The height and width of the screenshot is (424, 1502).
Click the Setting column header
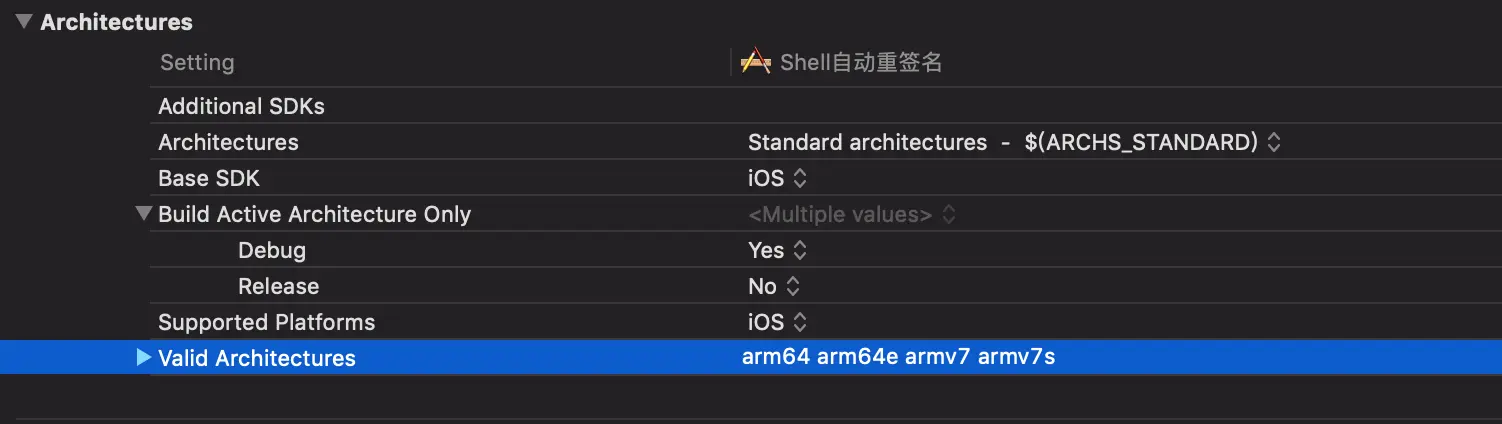click(x=197, y=62)
